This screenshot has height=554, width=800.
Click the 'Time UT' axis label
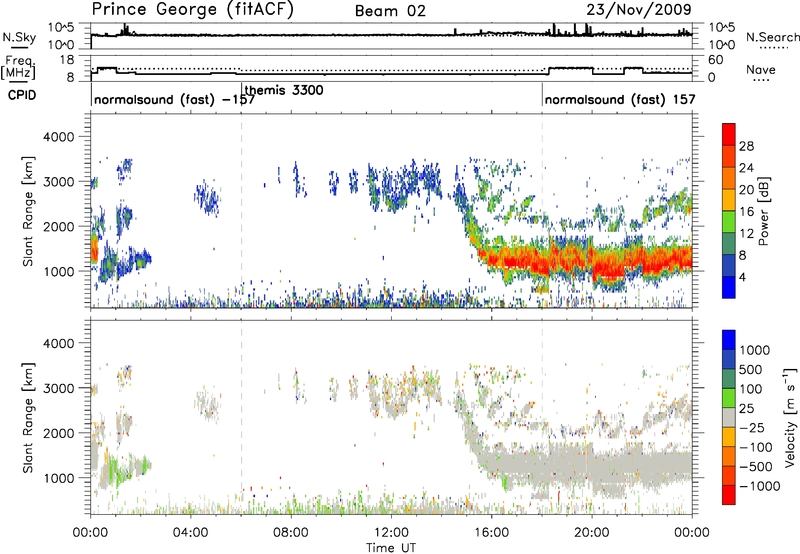click(x=391, y=548)
